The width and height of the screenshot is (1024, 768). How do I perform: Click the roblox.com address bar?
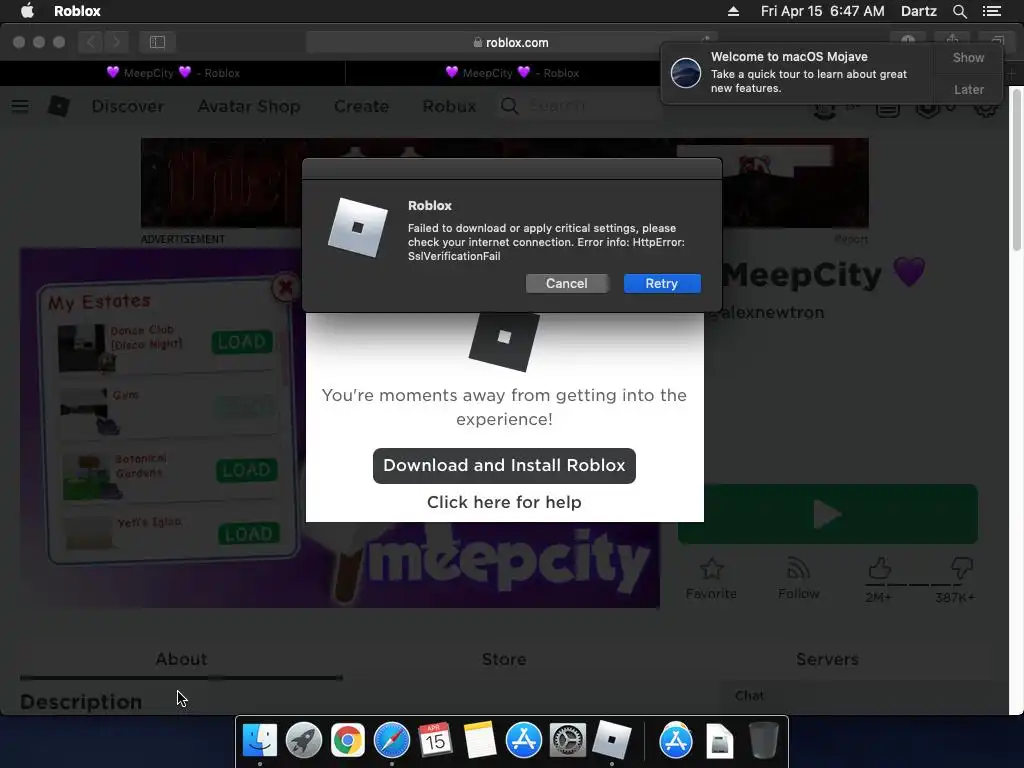click(511, 42)
